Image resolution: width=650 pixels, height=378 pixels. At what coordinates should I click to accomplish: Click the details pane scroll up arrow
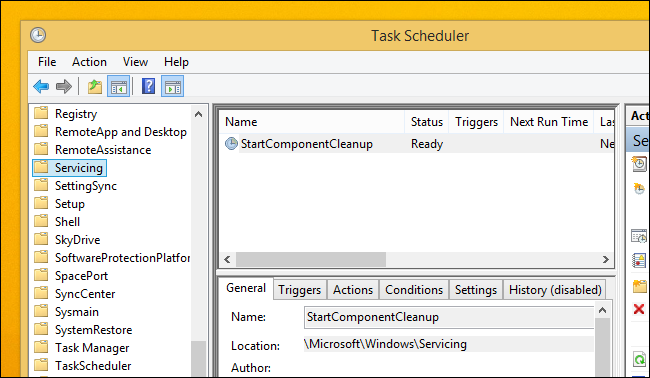pyautogui.click(x=603, y=310)
